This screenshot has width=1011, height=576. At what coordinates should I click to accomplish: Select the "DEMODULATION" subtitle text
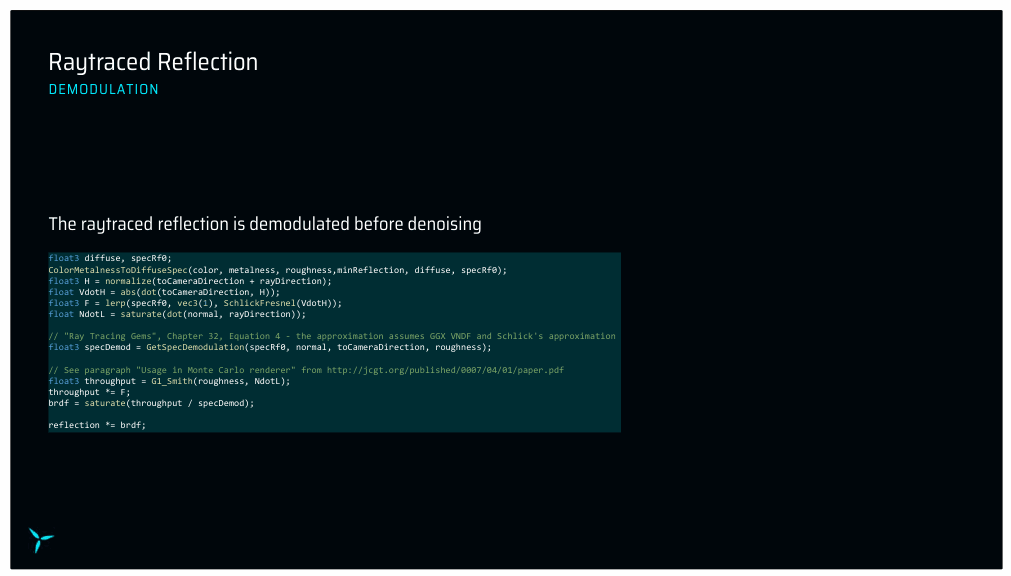[103, 90]
